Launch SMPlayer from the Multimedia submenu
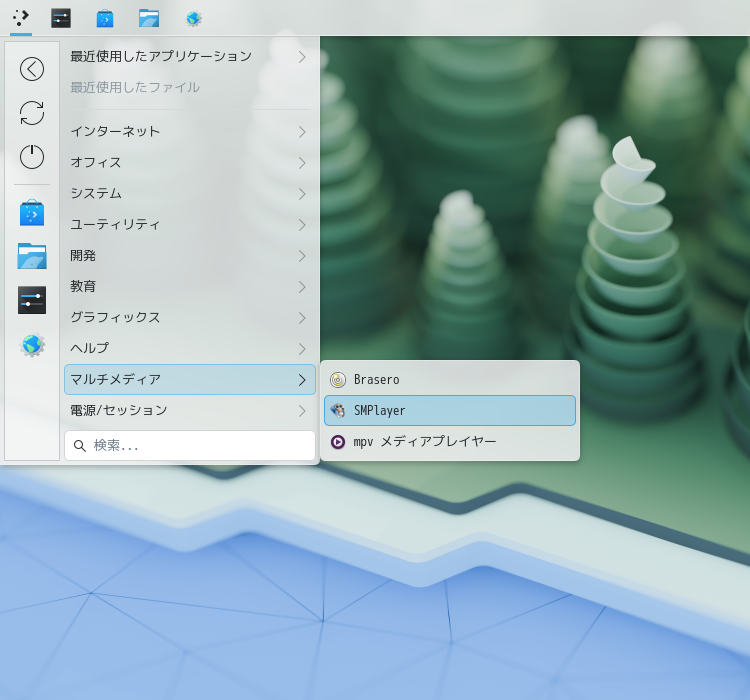The width and height of the screenshot is (750, 700). [x=450, y=411]
